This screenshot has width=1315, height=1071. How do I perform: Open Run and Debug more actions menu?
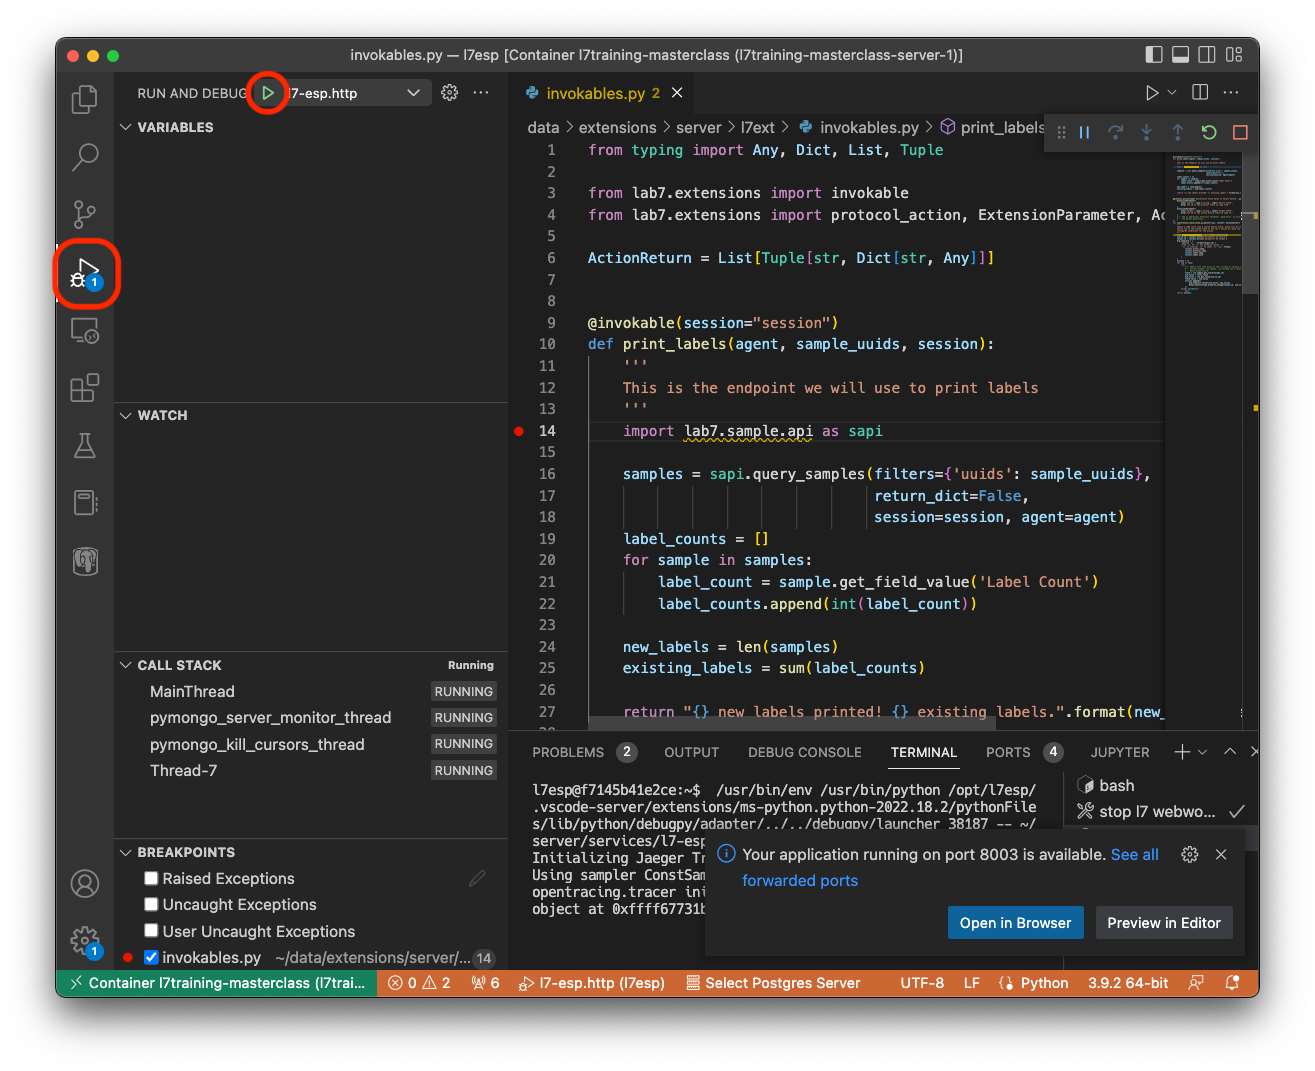(x=481, y=93)
